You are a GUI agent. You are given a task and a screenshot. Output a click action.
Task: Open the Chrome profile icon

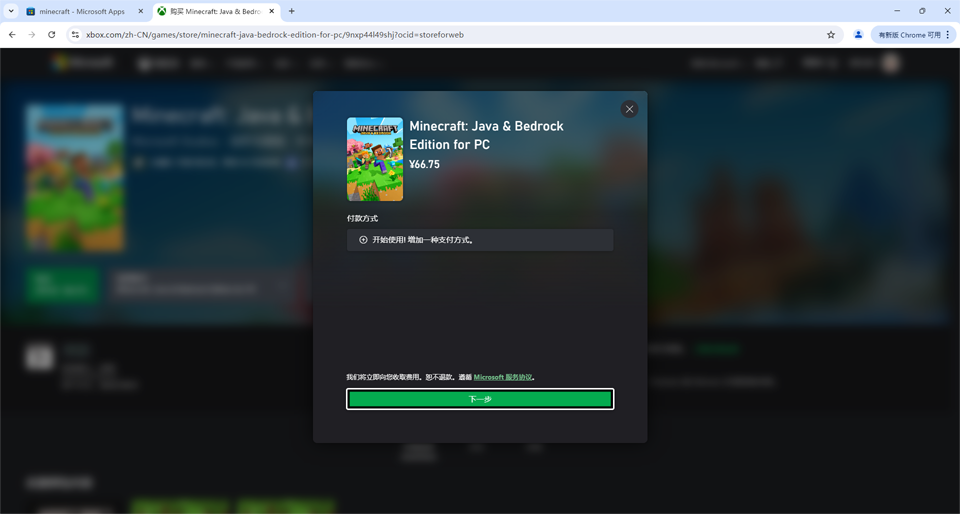click(858, 35)
